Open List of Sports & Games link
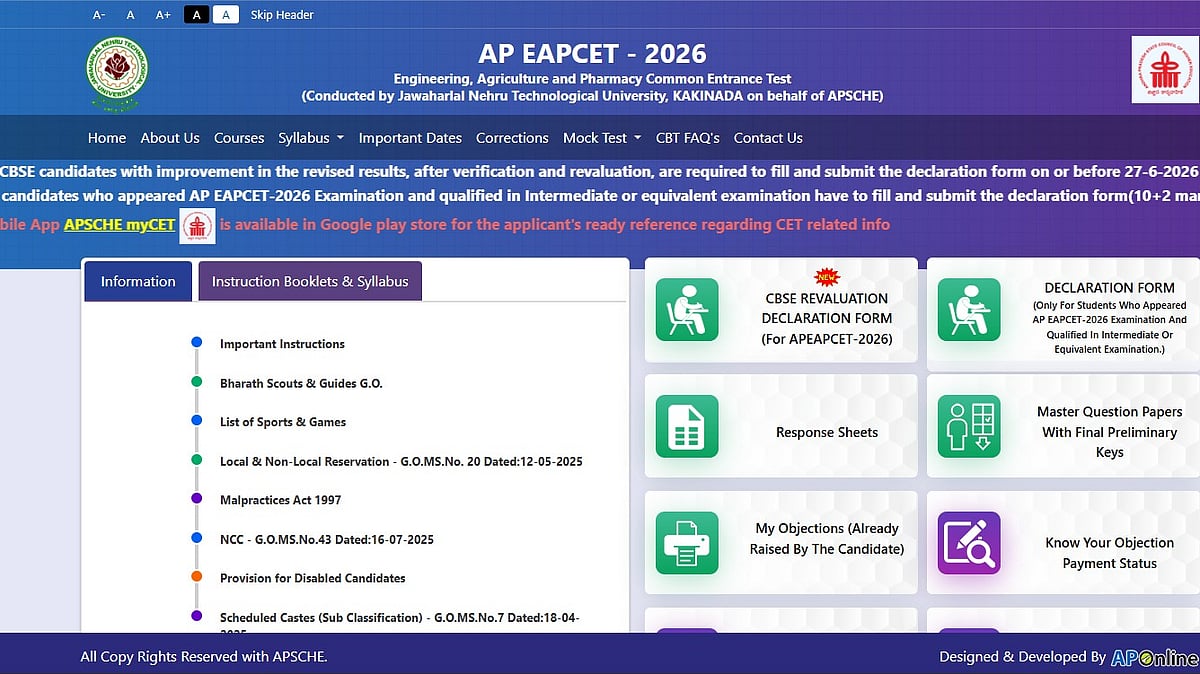 tap(283, 422)
